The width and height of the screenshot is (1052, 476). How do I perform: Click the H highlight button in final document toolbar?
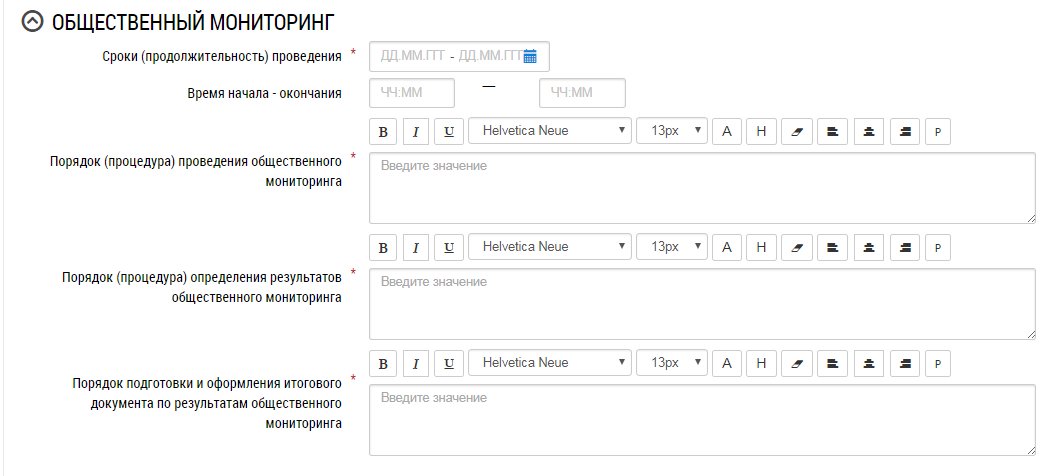click(761, 363)
